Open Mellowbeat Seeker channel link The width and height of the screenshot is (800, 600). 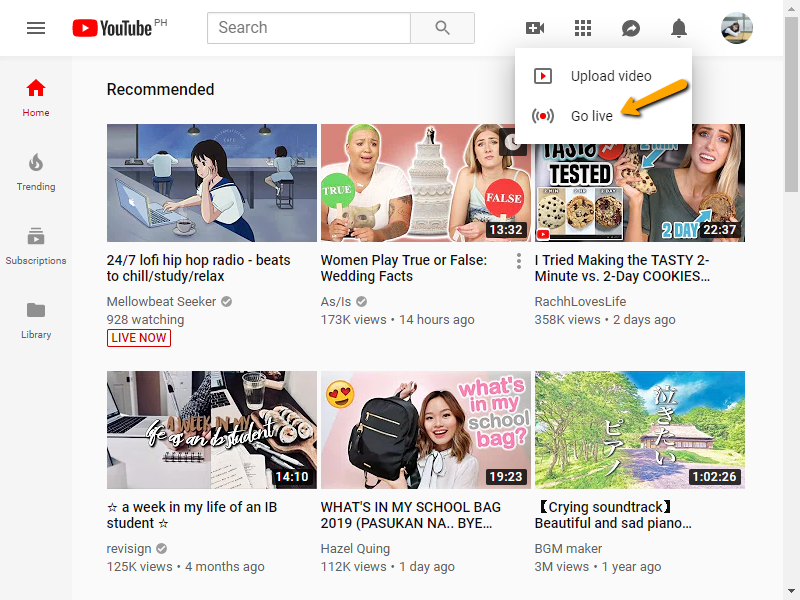[162, 302]
